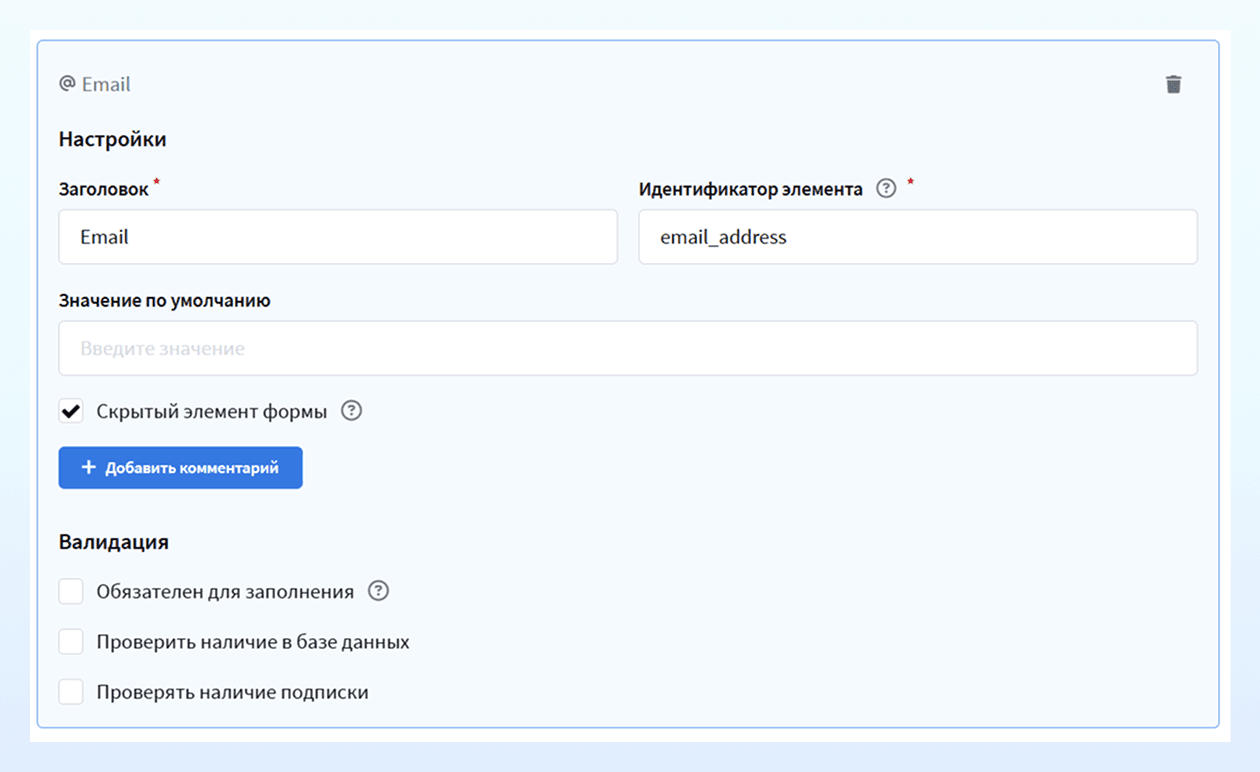
Task: Check Проверять наличие подписки option
Action: coord(71,692)
